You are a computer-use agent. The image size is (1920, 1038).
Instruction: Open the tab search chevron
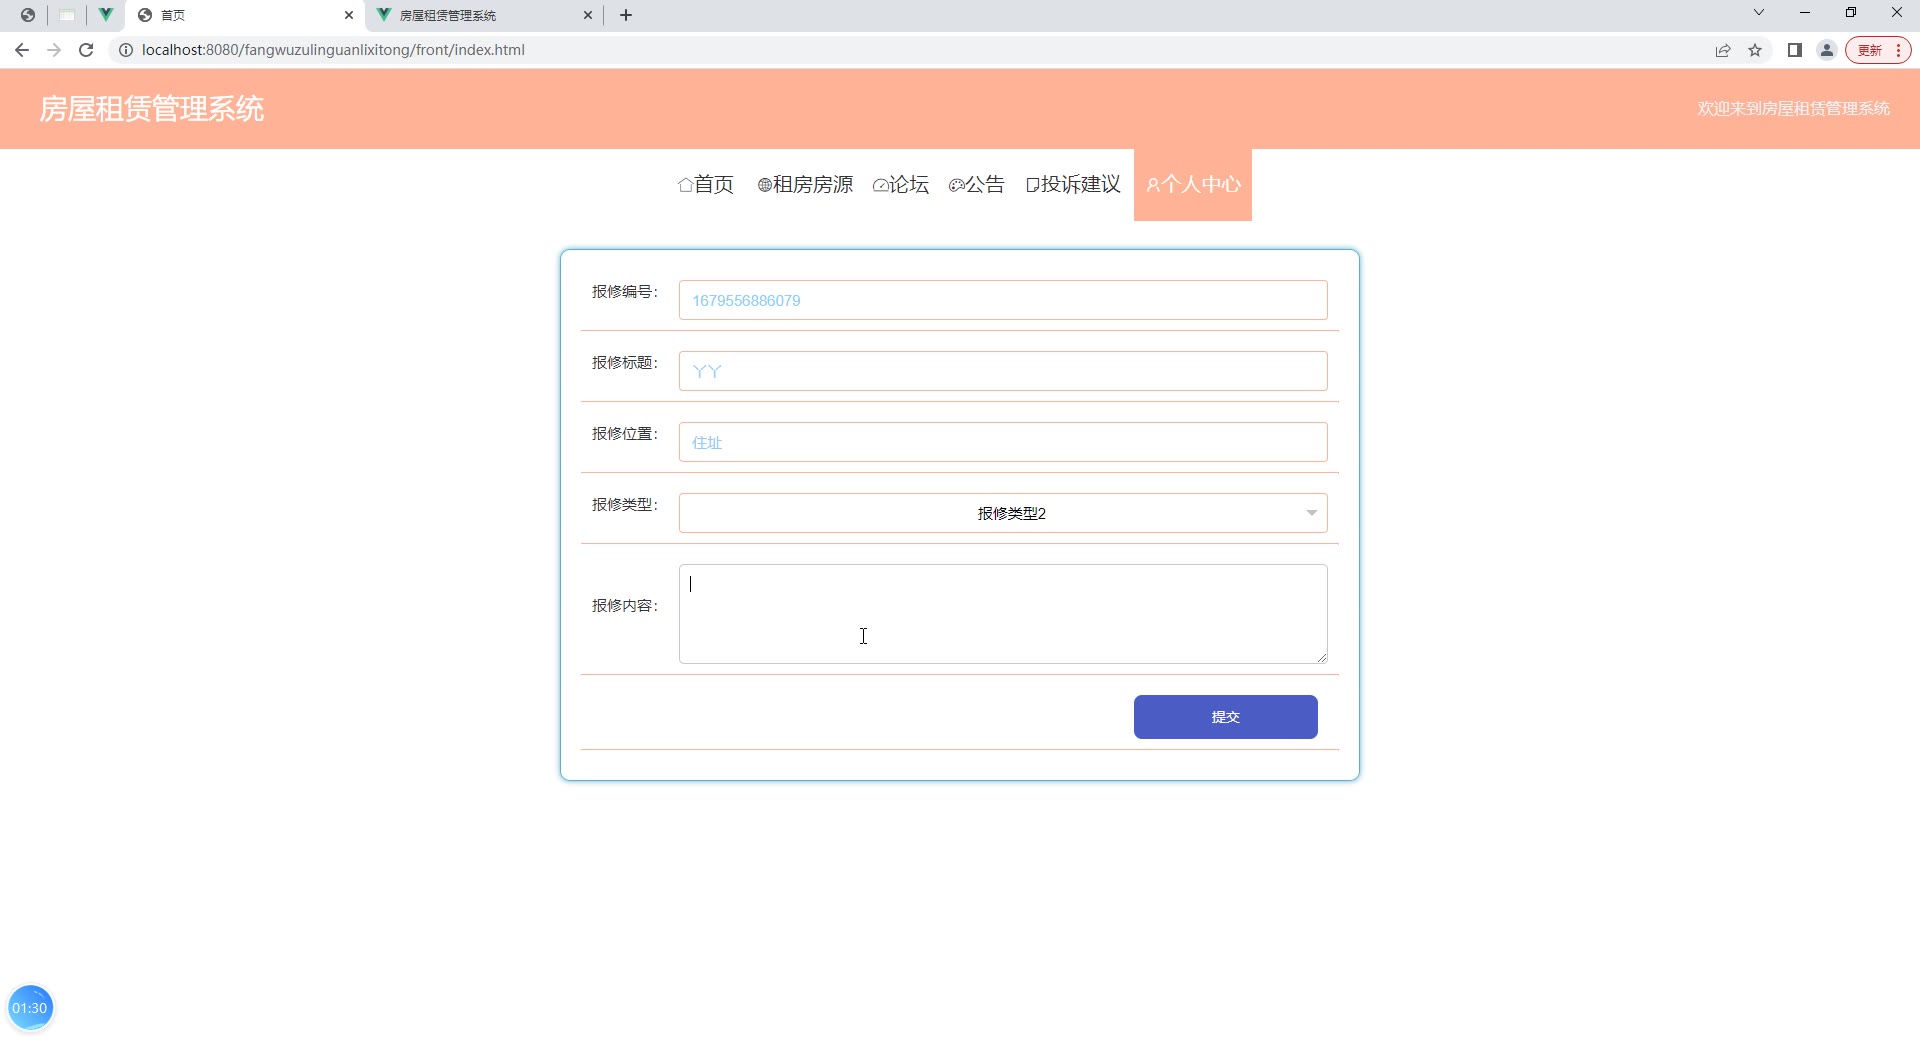1759,13
